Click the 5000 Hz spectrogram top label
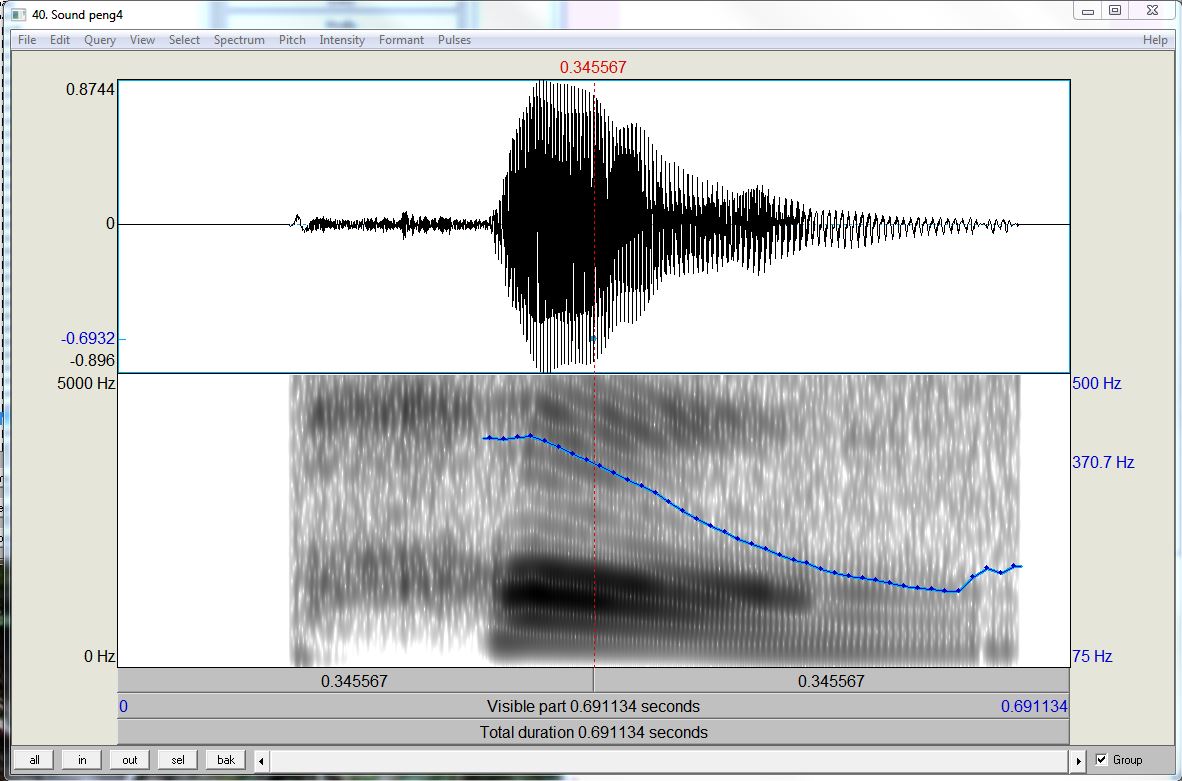The height and width of the screenshot is (781, 1182). pyautogui.click(x=86, y=383)
